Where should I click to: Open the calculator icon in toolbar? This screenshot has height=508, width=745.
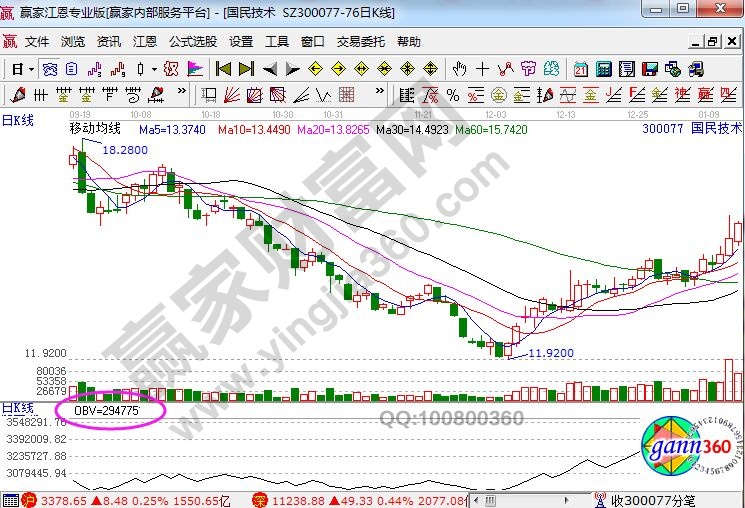tap(604, 69)
